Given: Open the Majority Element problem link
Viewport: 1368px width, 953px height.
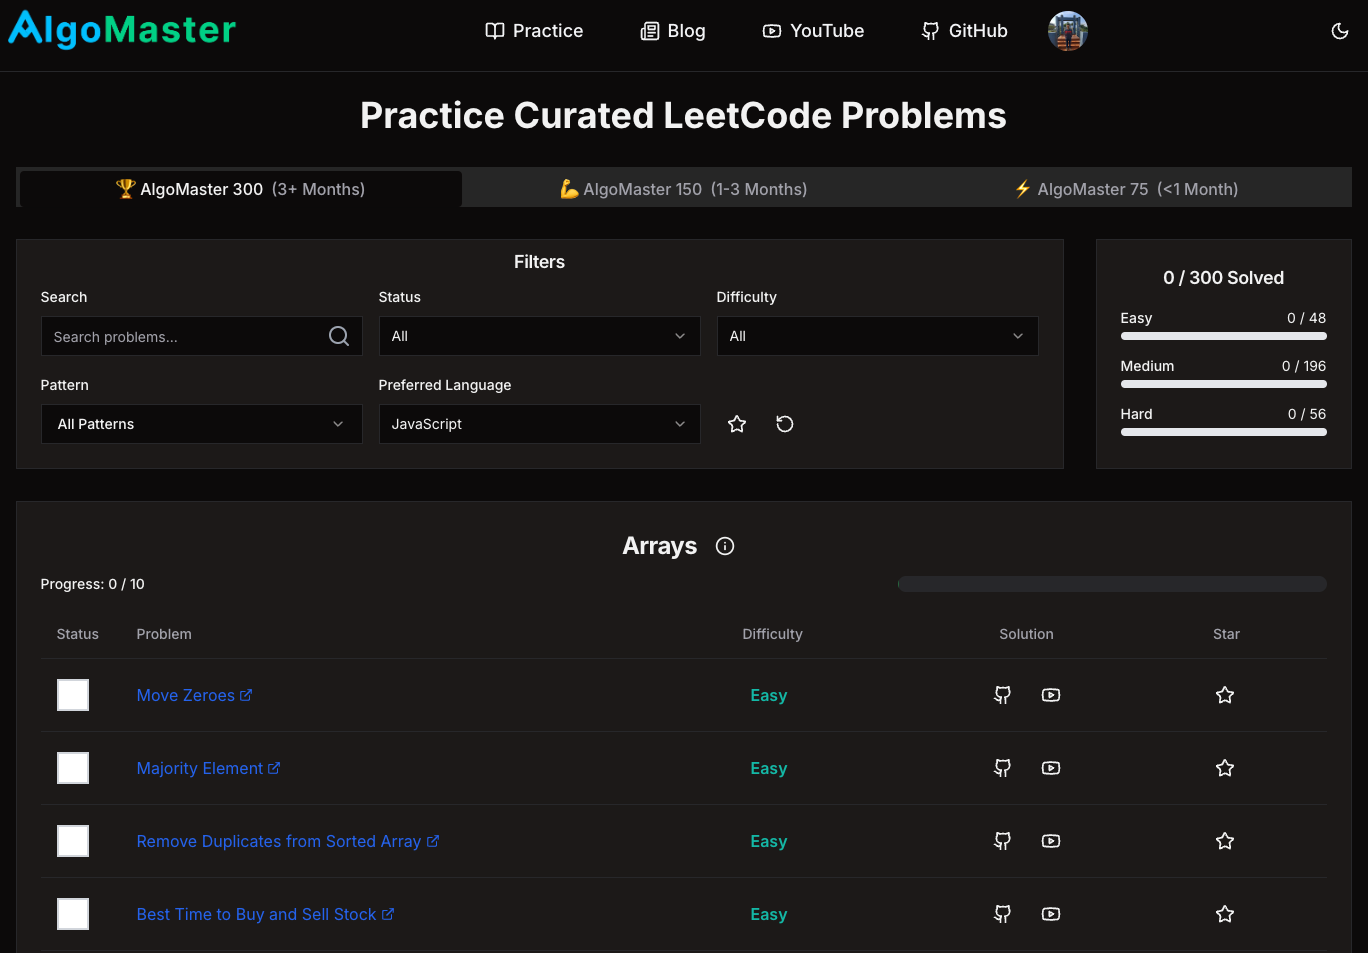Looking at the screenshot, I should (x=200, y=768).
